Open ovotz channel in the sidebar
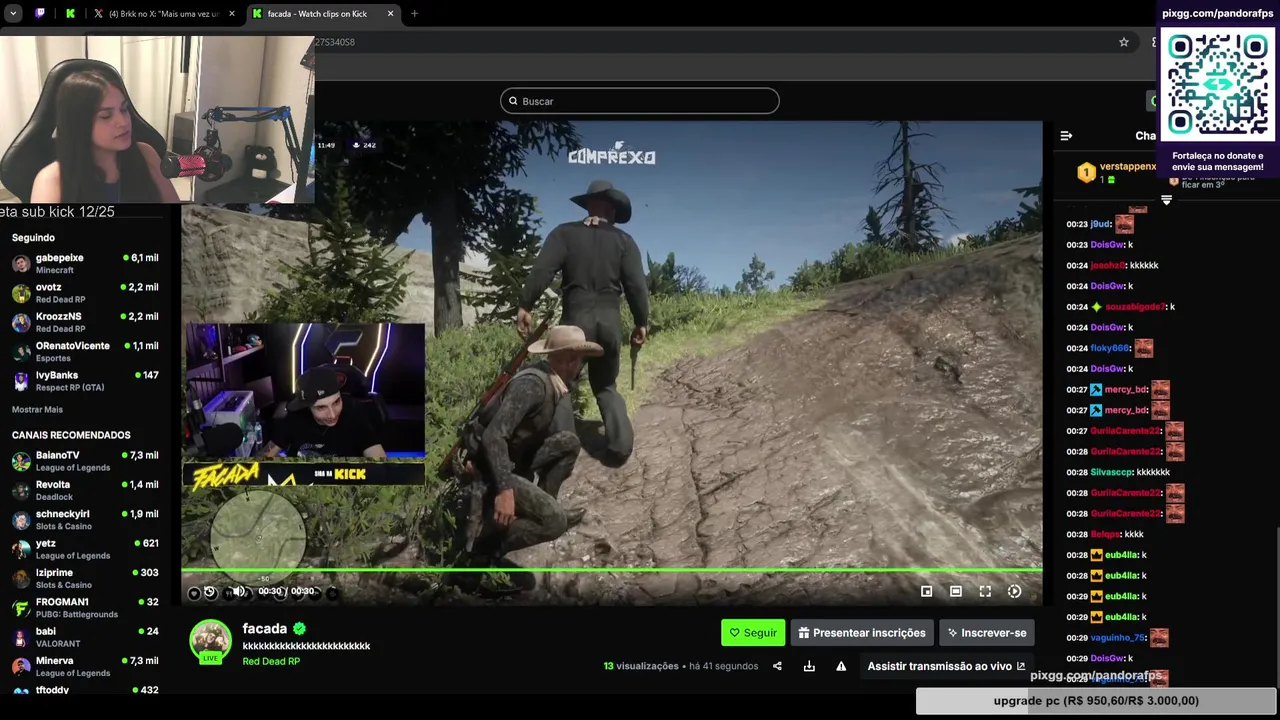The image size is (1280, 720). point(85,293)
